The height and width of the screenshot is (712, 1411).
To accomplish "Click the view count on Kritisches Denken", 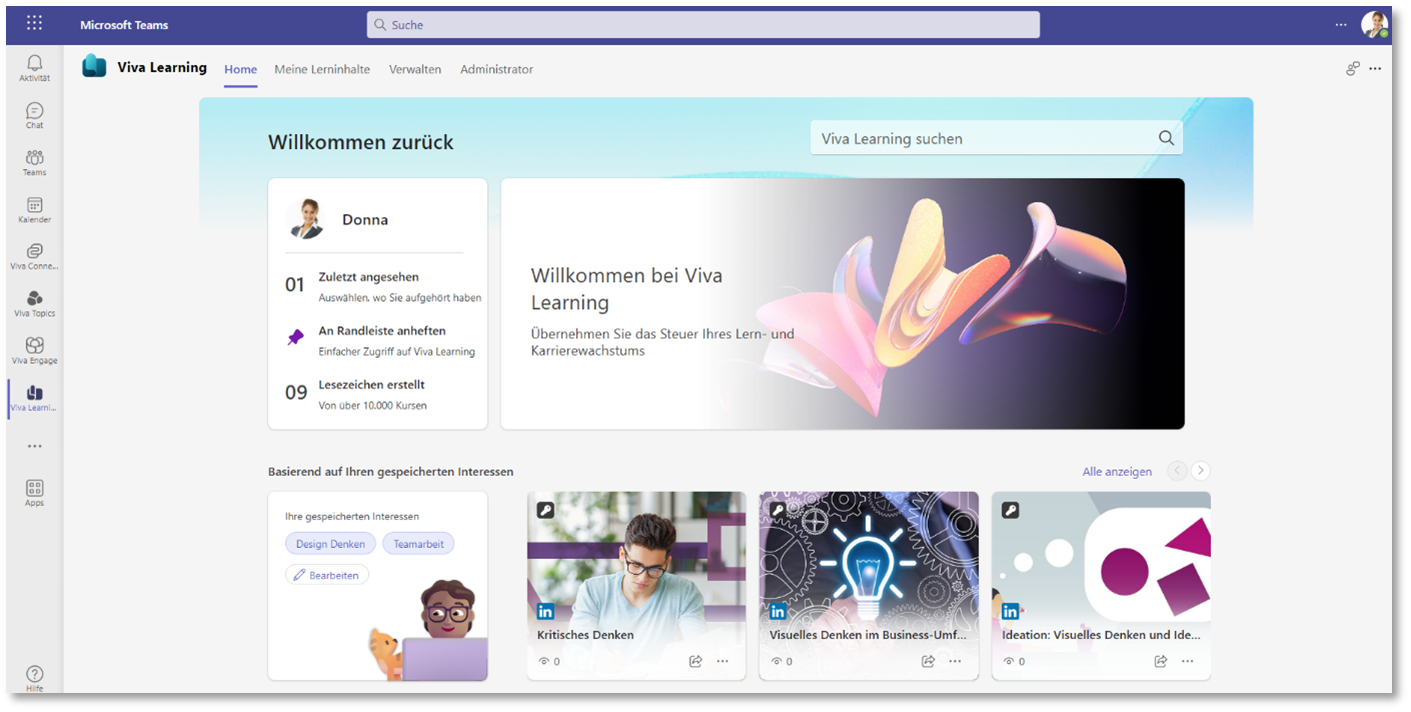I will click(549, 661).
